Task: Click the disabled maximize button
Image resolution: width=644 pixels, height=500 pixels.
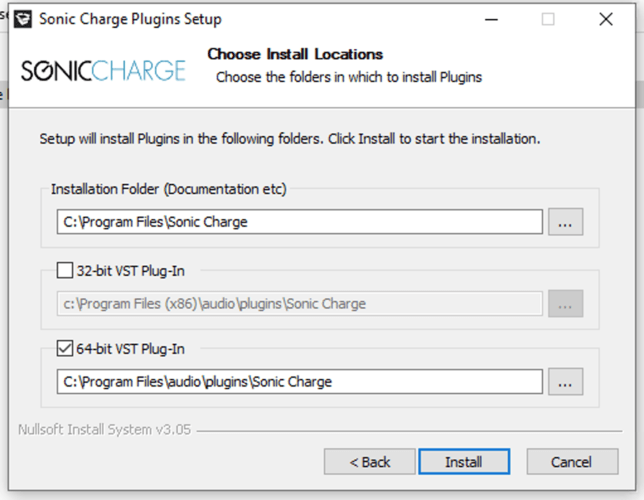Action: tap(548, 19)
